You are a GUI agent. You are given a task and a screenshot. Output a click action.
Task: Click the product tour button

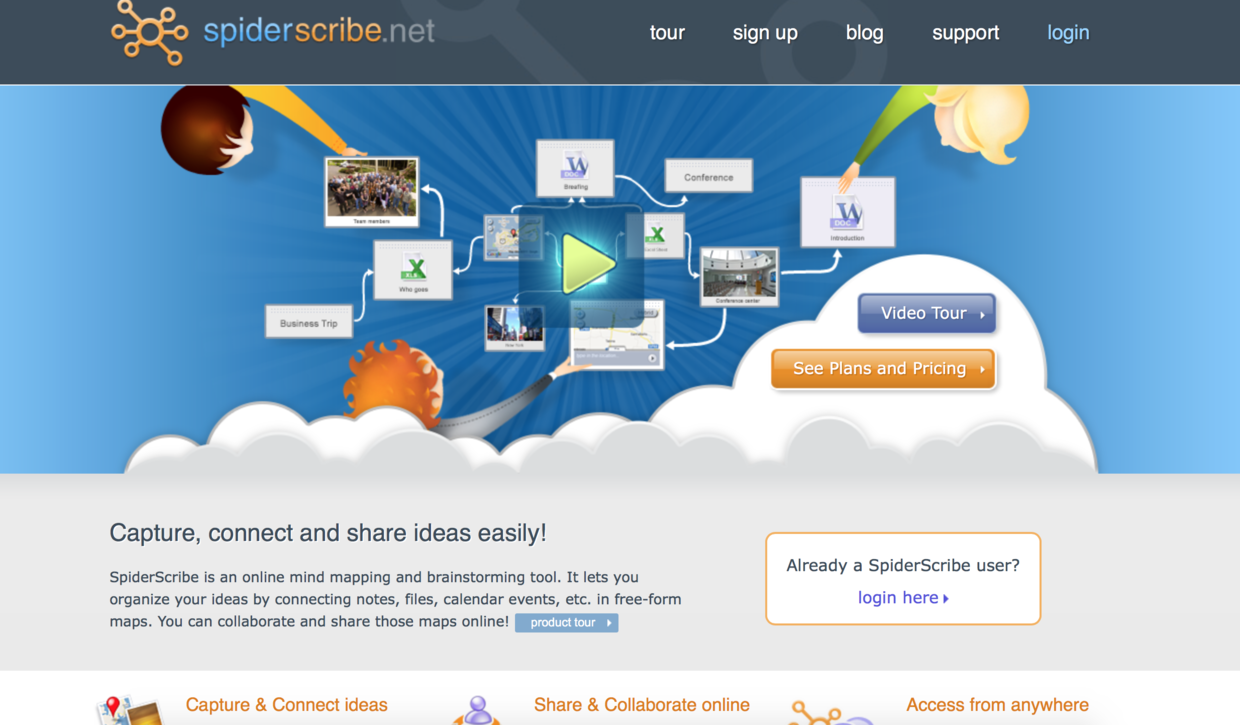(567, 623)
